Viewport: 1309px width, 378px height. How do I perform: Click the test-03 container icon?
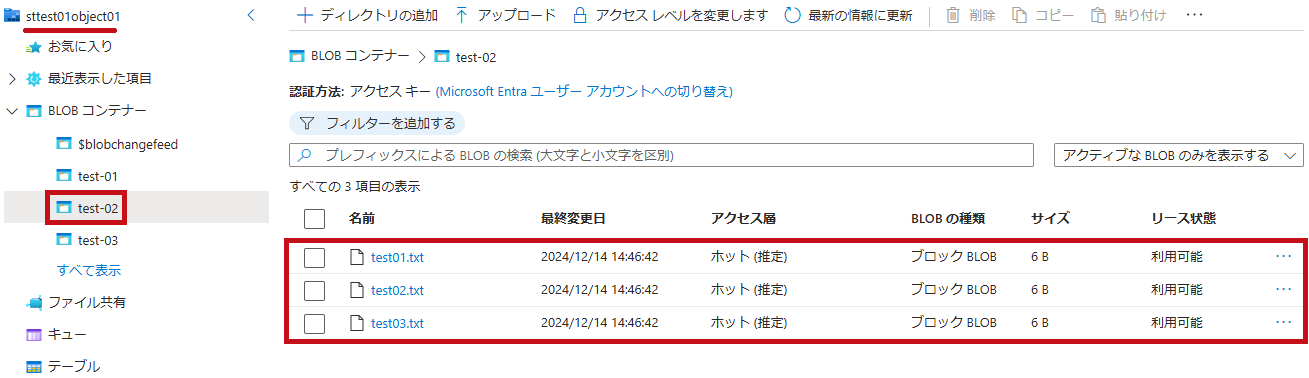(65, 240)
